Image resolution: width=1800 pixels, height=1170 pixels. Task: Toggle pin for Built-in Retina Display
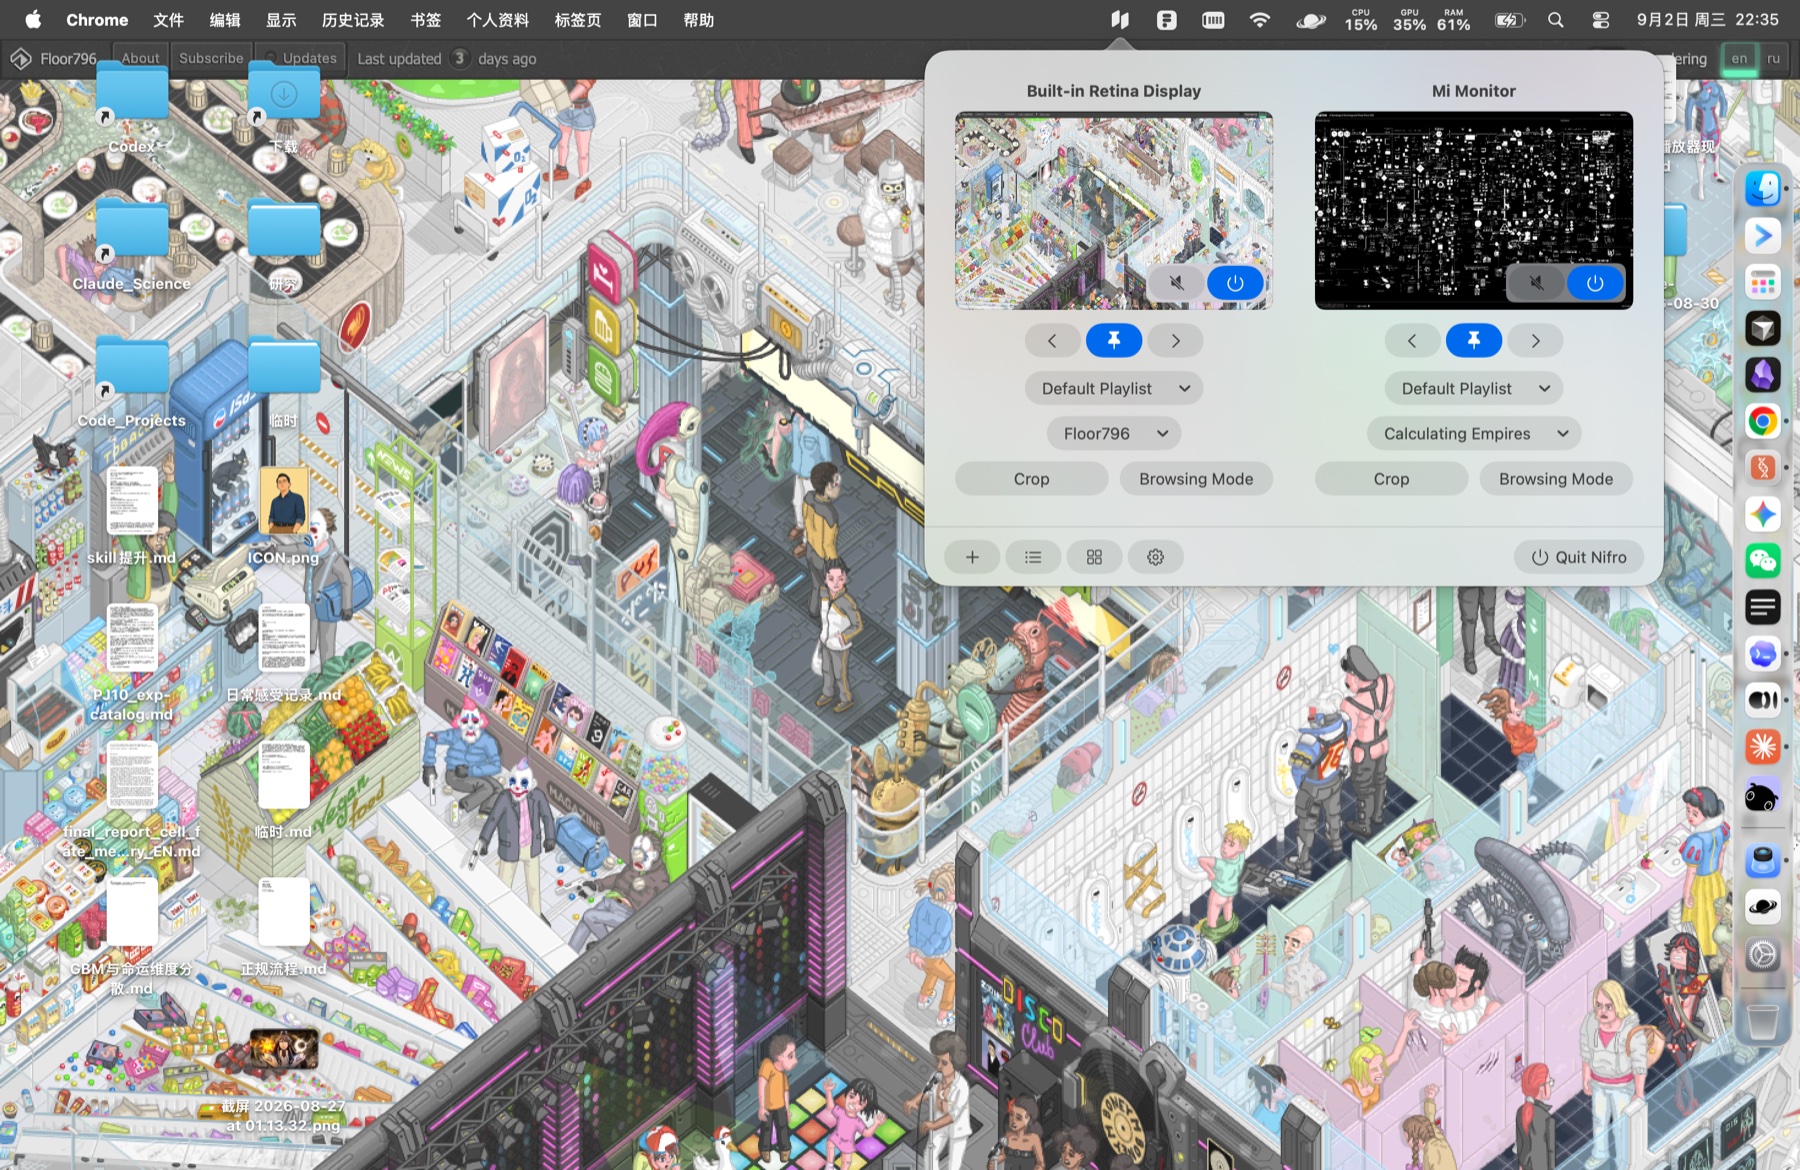coord(1114,341)
